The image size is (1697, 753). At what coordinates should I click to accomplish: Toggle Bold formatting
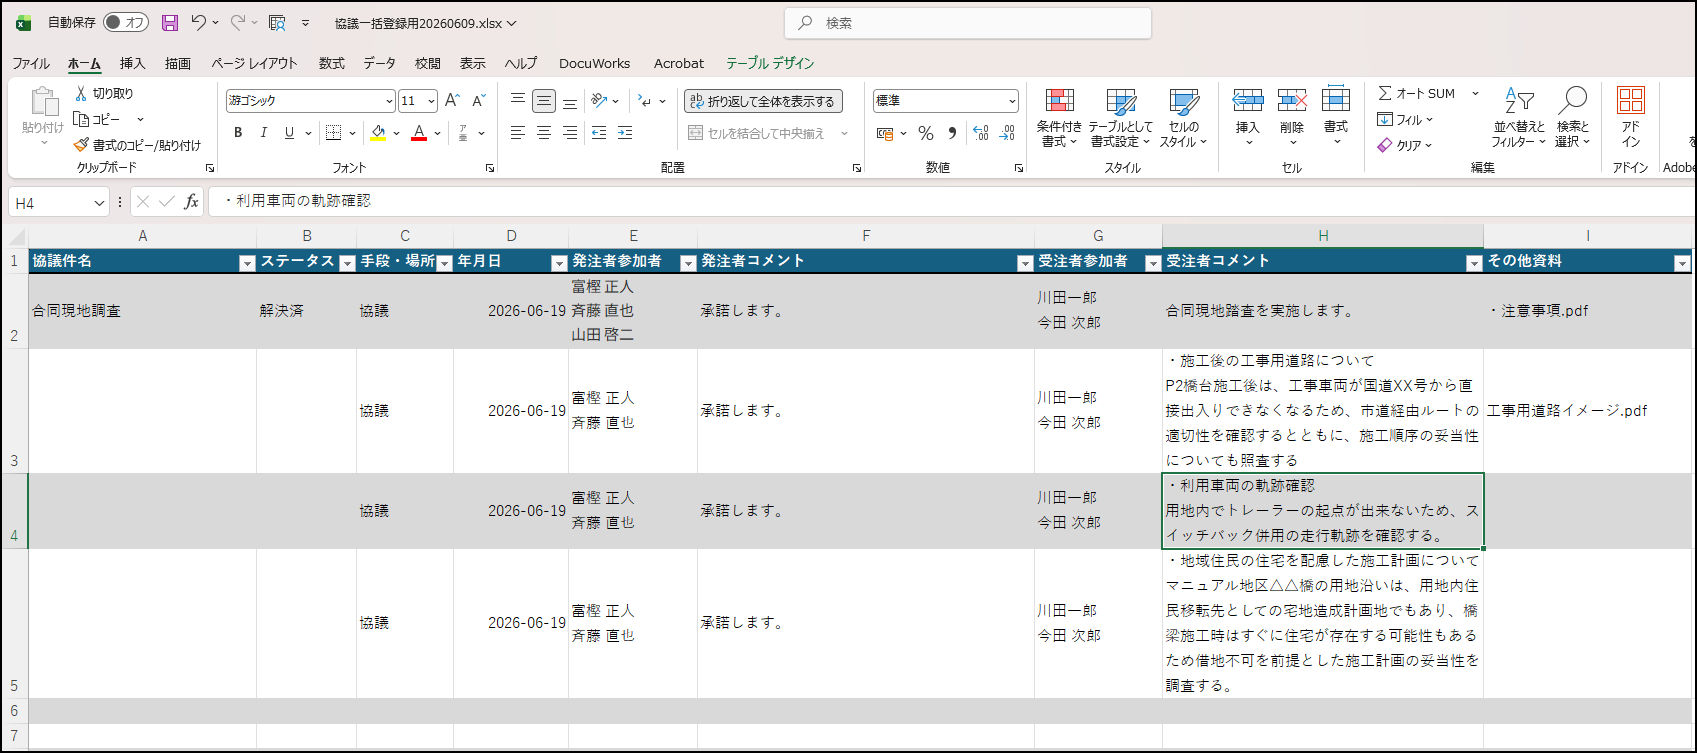[238, 133]
